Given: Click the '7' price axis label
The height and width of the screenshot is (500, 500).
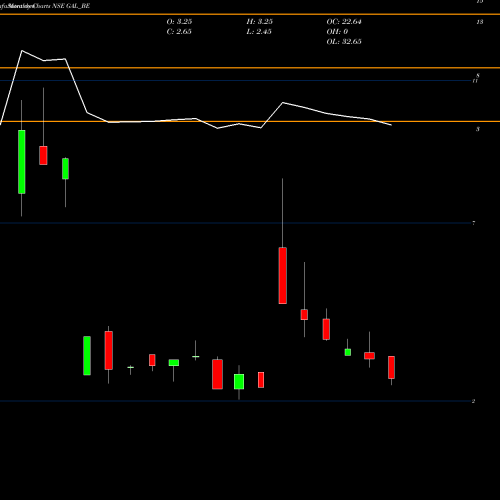Looking at the screenshot, I should pos(474,223).
